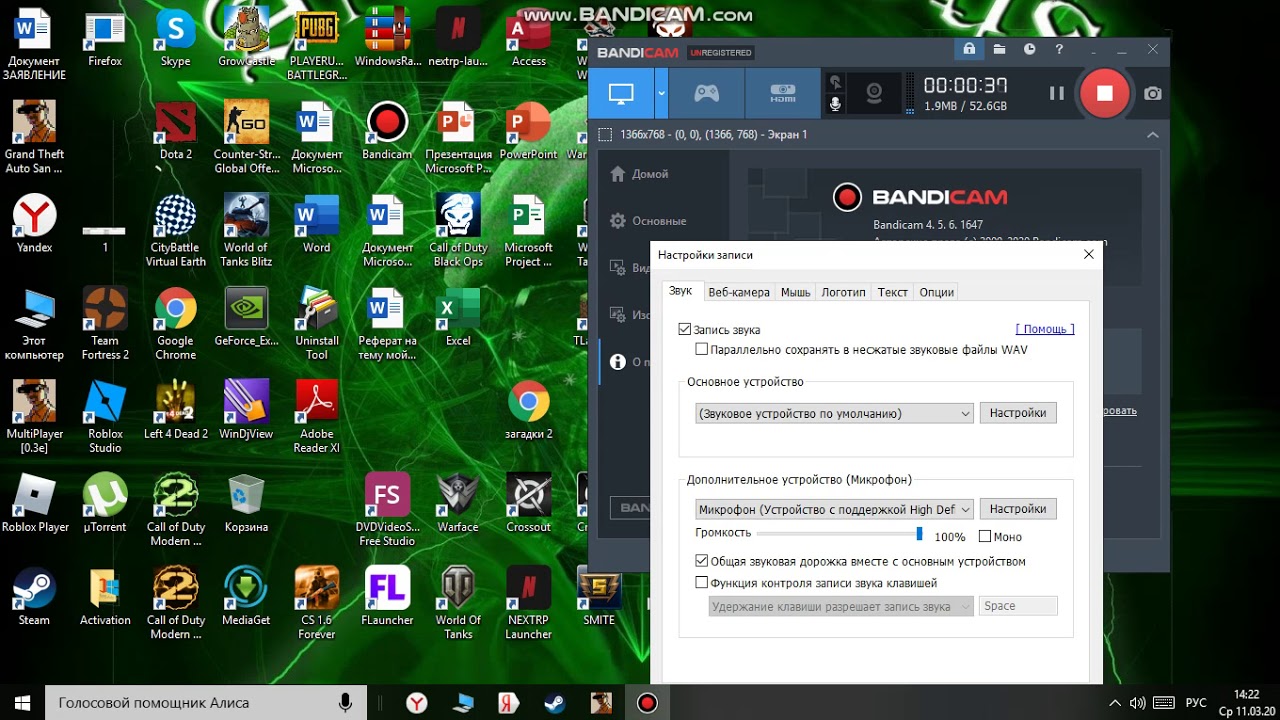1280x720 pixels.
Task: Select the Excel desktop shortcut
Action: coord(458,318)
